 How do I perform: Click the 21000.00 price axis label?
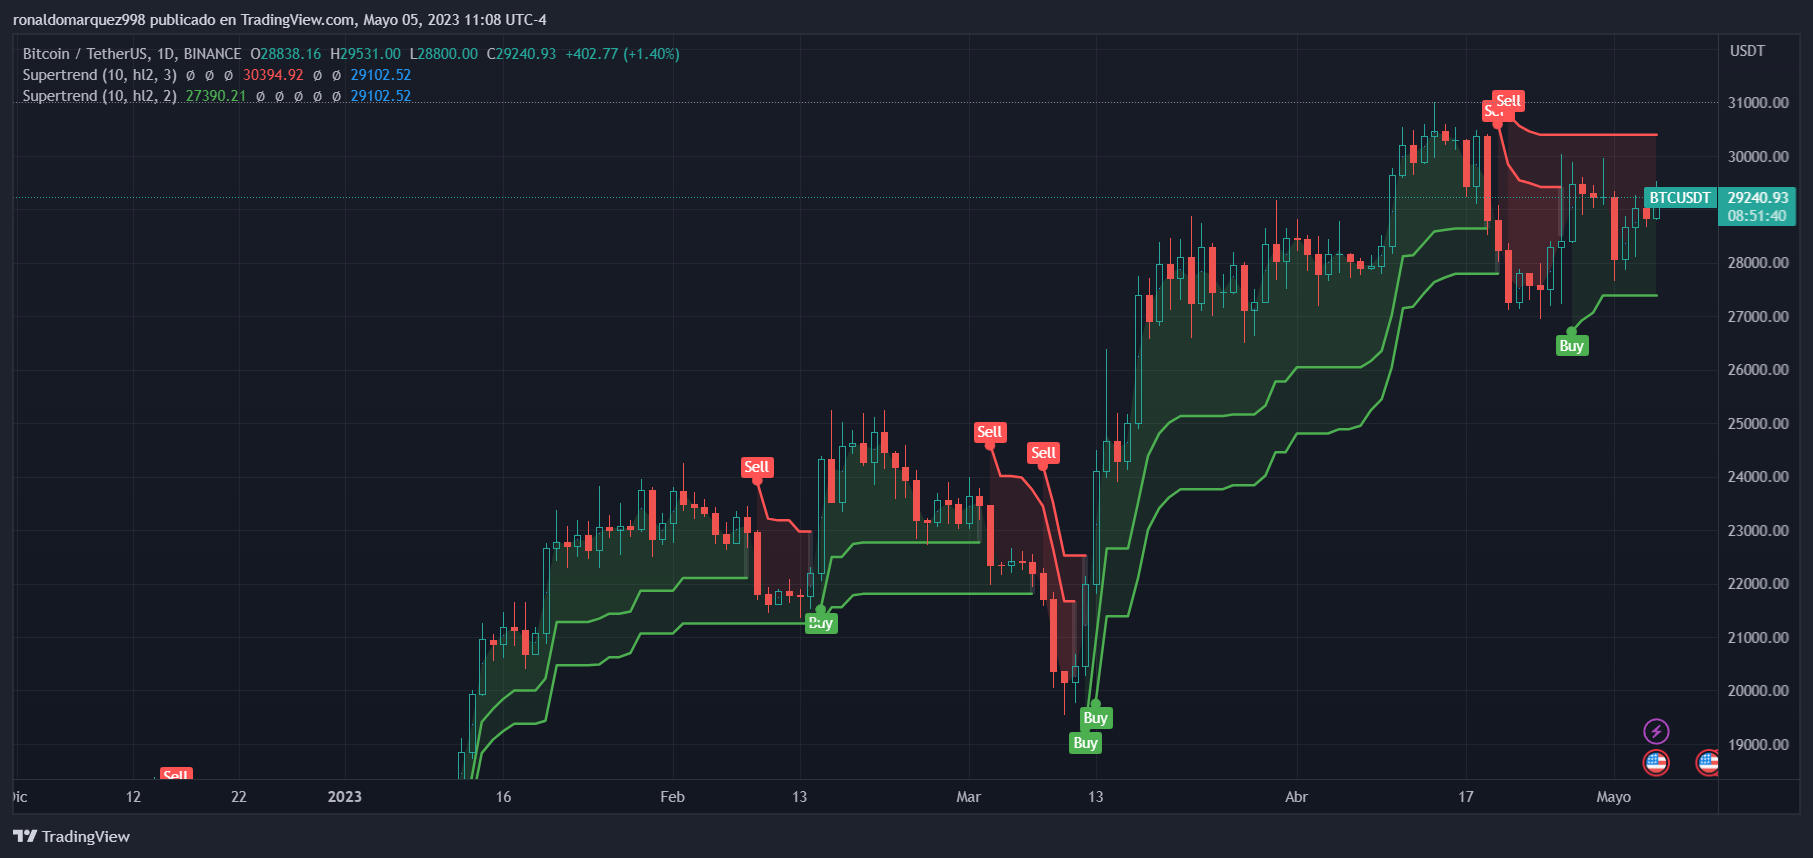1758,637
